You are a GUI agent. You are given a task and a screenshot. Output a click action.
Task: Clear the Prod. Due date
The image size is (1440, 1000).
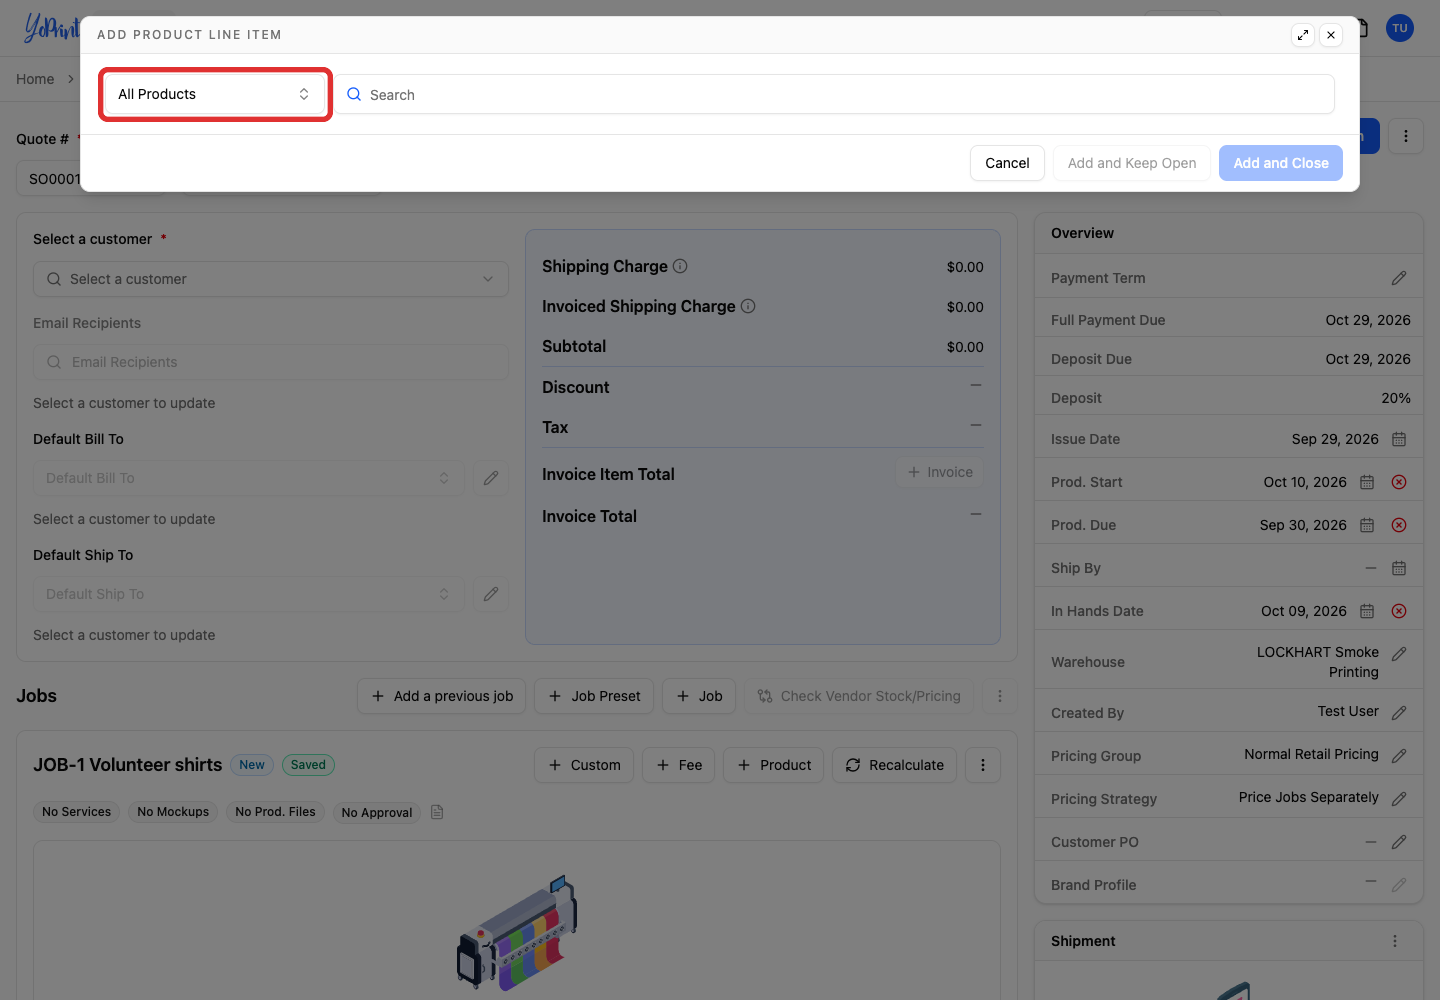tap(1399, 525)
